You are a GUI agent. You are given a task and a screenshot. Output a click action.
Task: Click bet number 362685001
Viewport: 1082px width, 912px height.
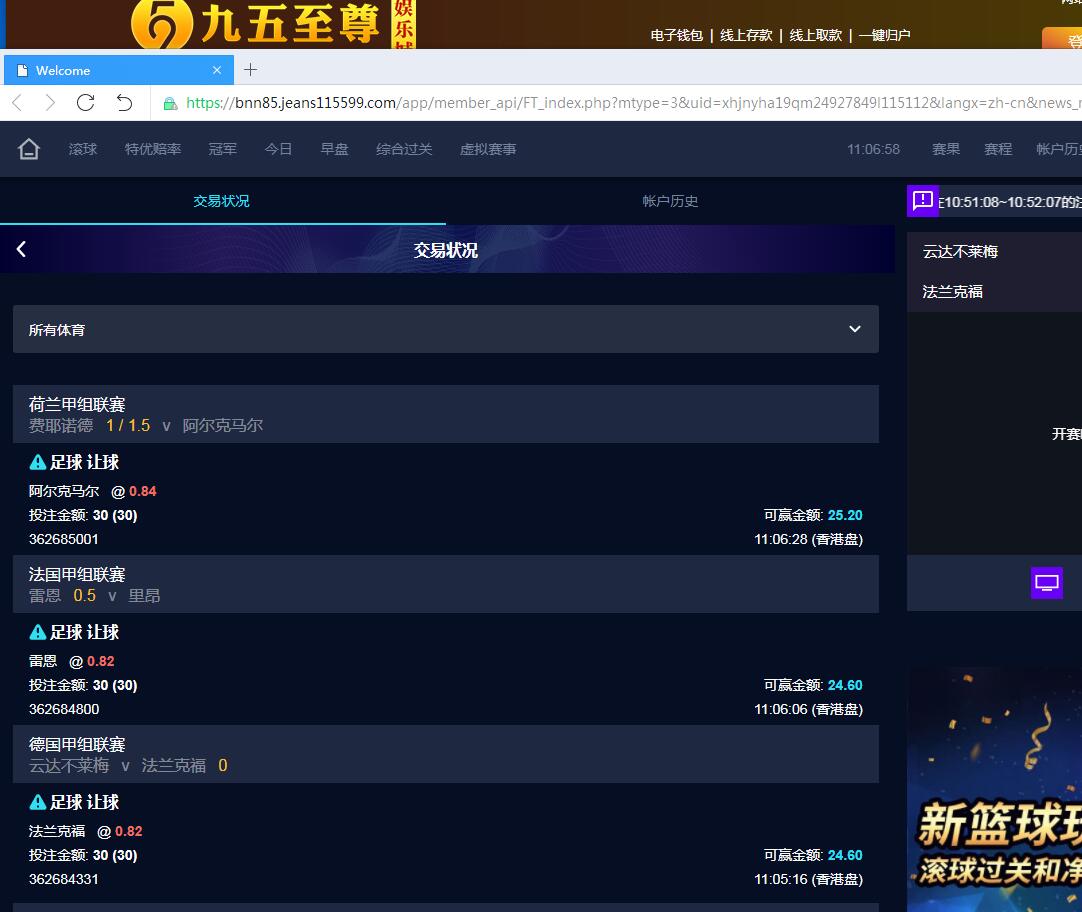point(63,539)
